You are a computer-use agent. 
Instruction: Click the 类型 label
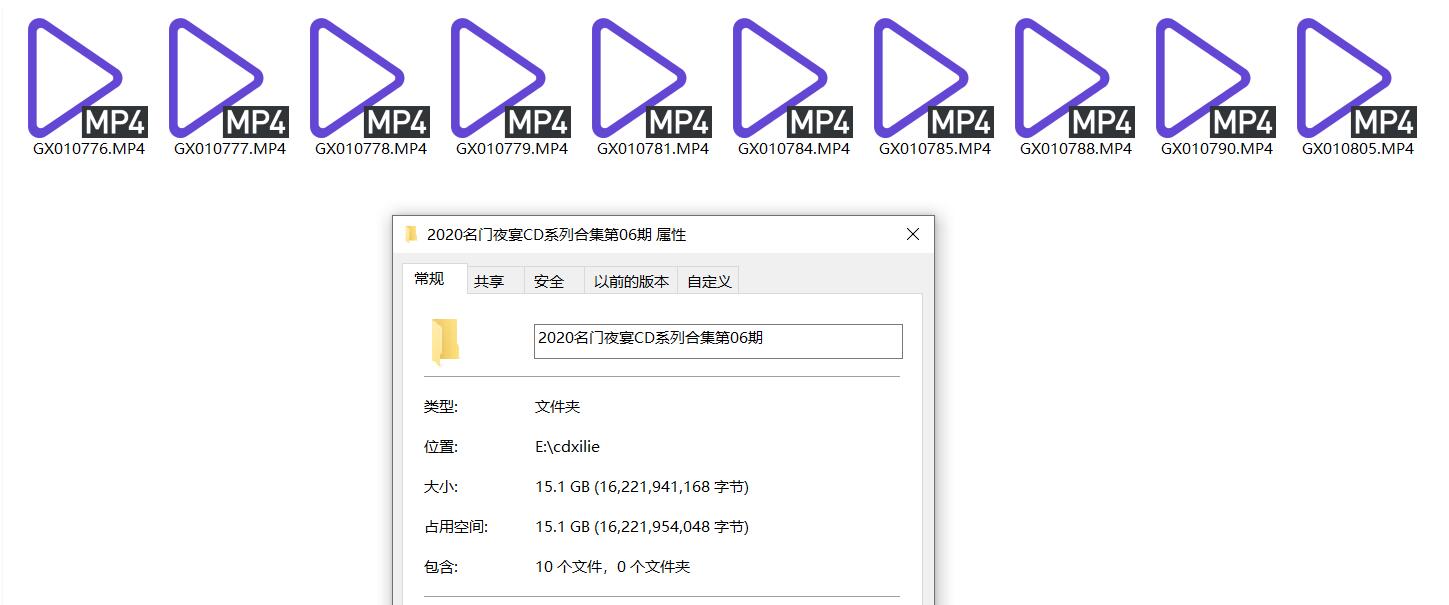point(441,407)
